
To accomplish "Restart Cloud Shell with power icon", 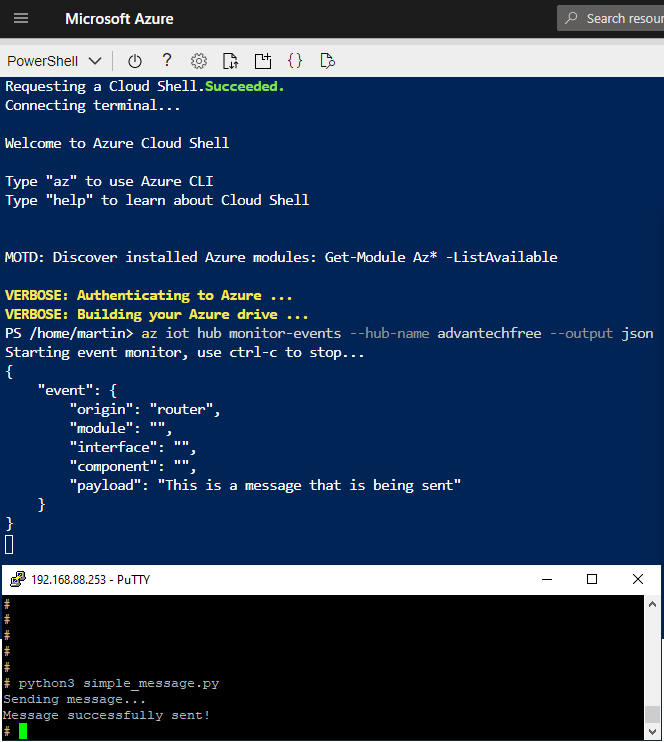I will [x=135, y=61].
